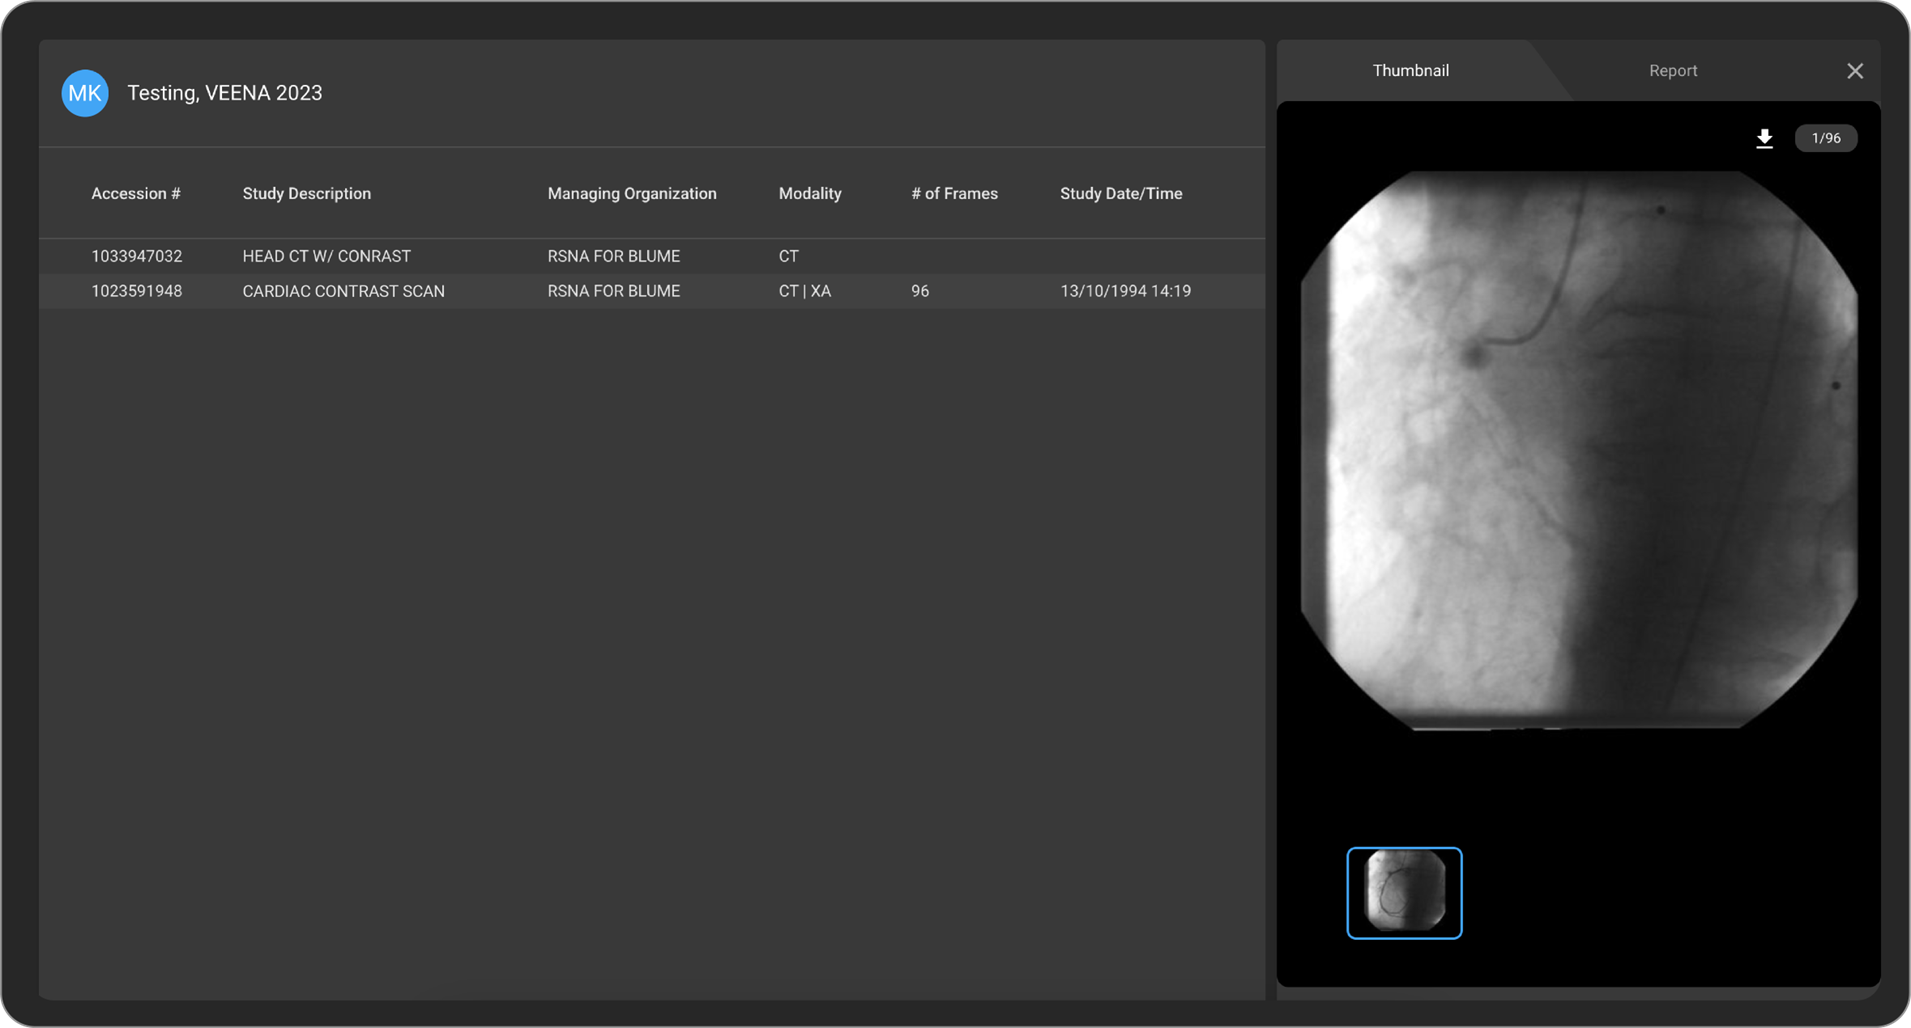Click the large angiogram preview image
Viewport: 1911px width, 1028px height.
1578,450
